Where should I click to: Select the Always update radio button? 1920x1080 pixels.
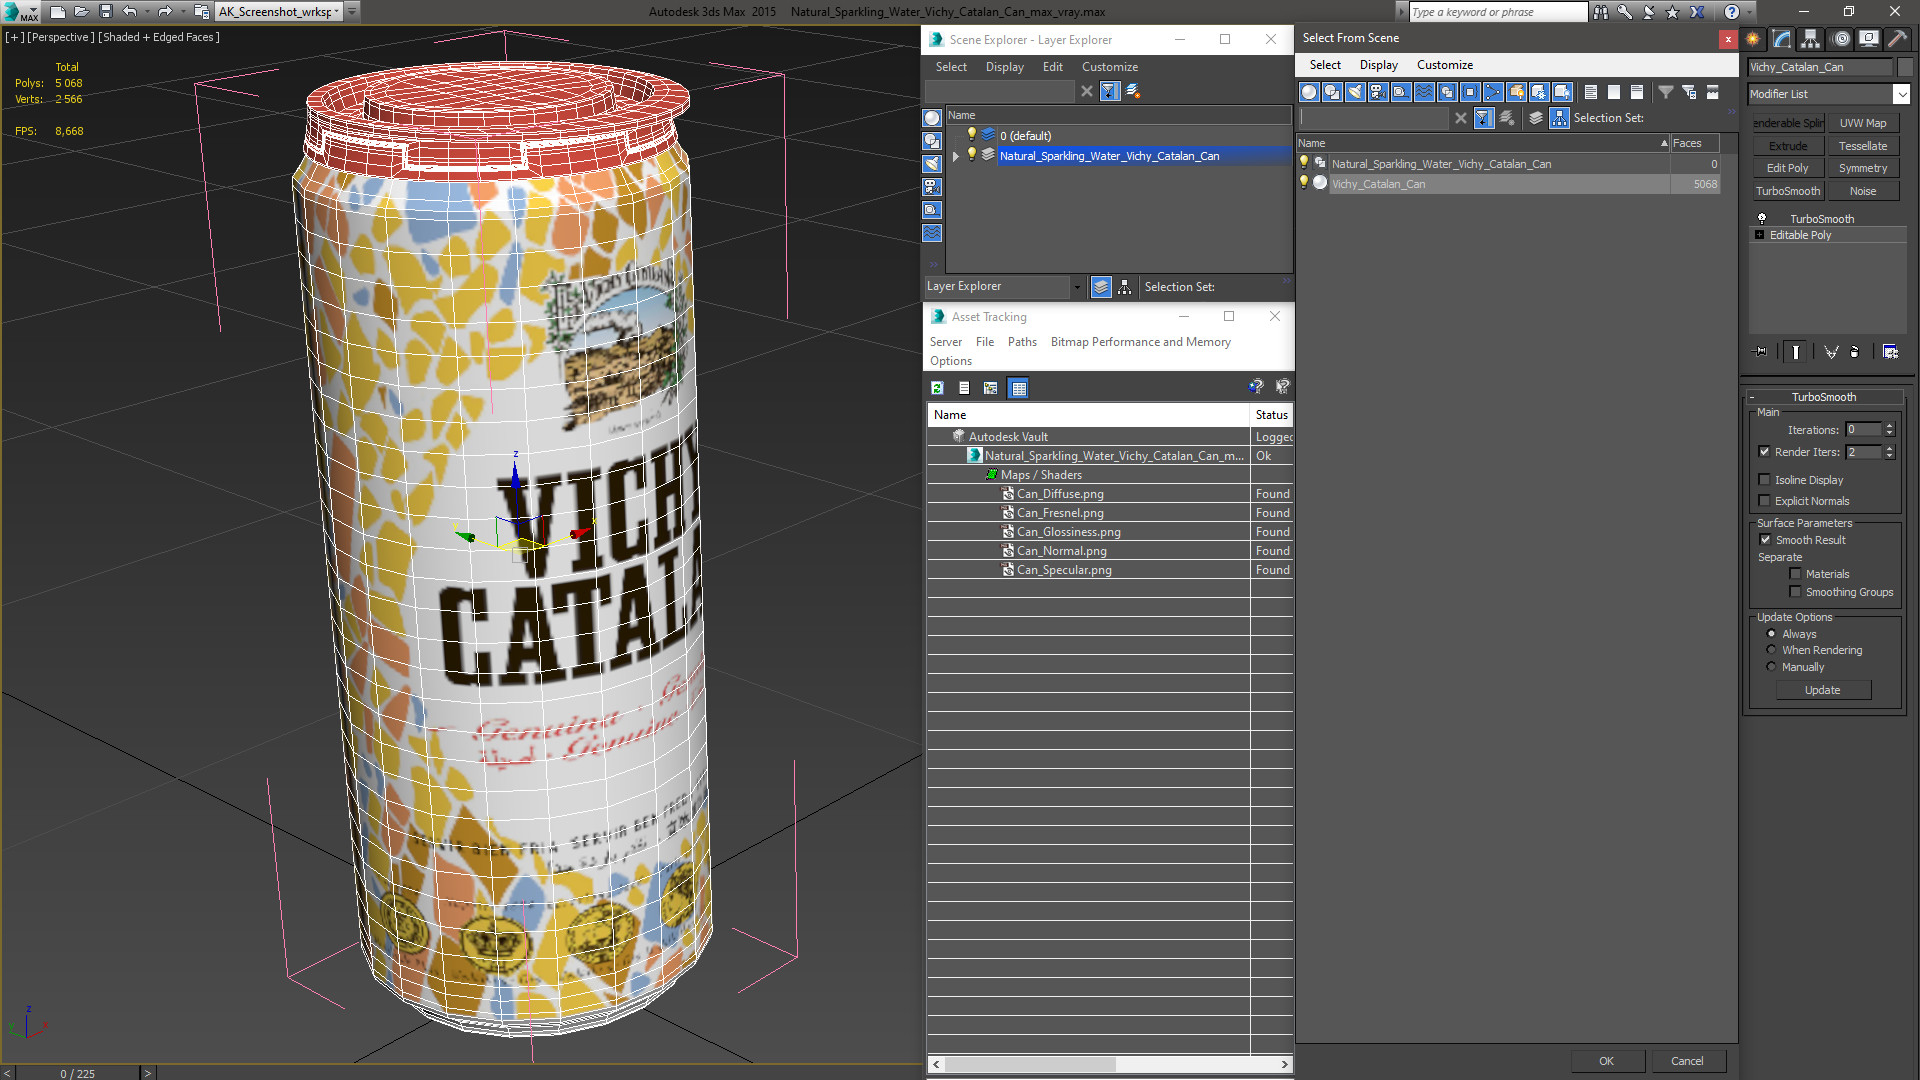pyautogui.click(x=1771, y=634)
